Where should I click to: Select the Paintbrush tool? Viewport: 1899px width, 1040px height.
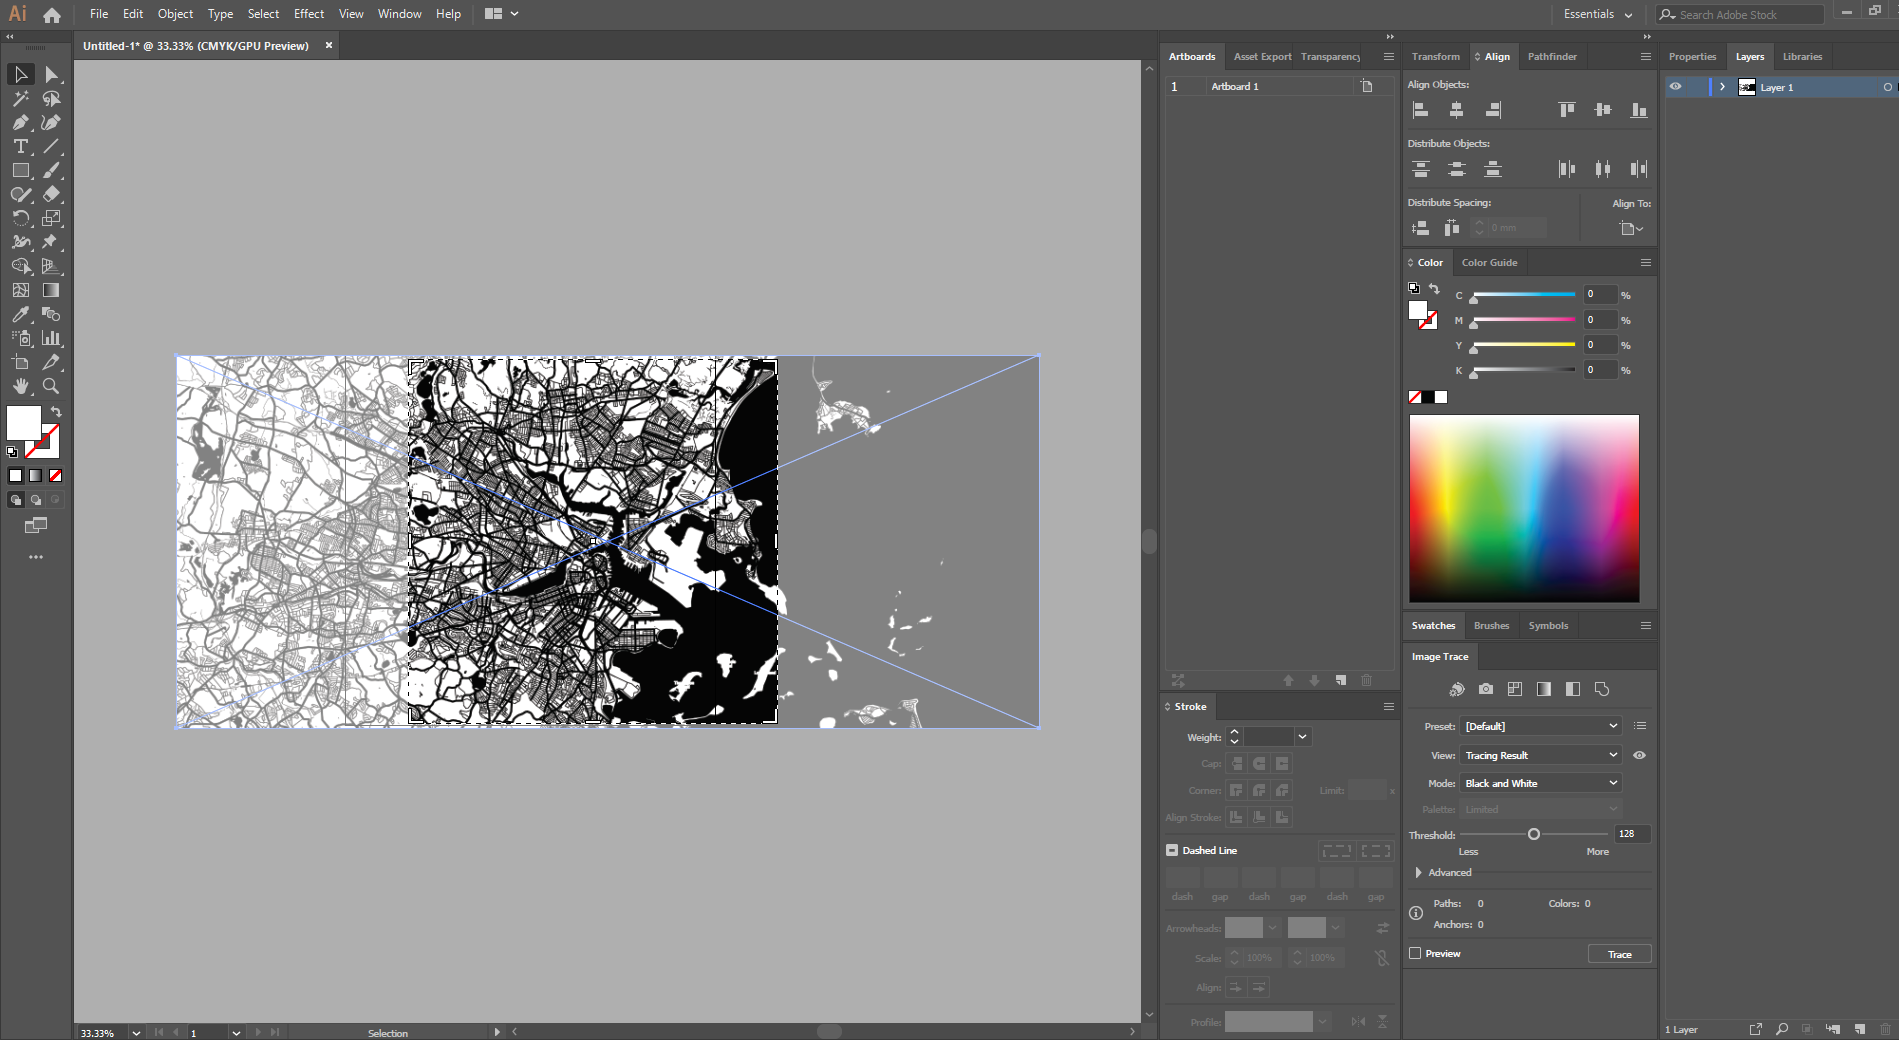pyautogui.click(x=50, y=171)
